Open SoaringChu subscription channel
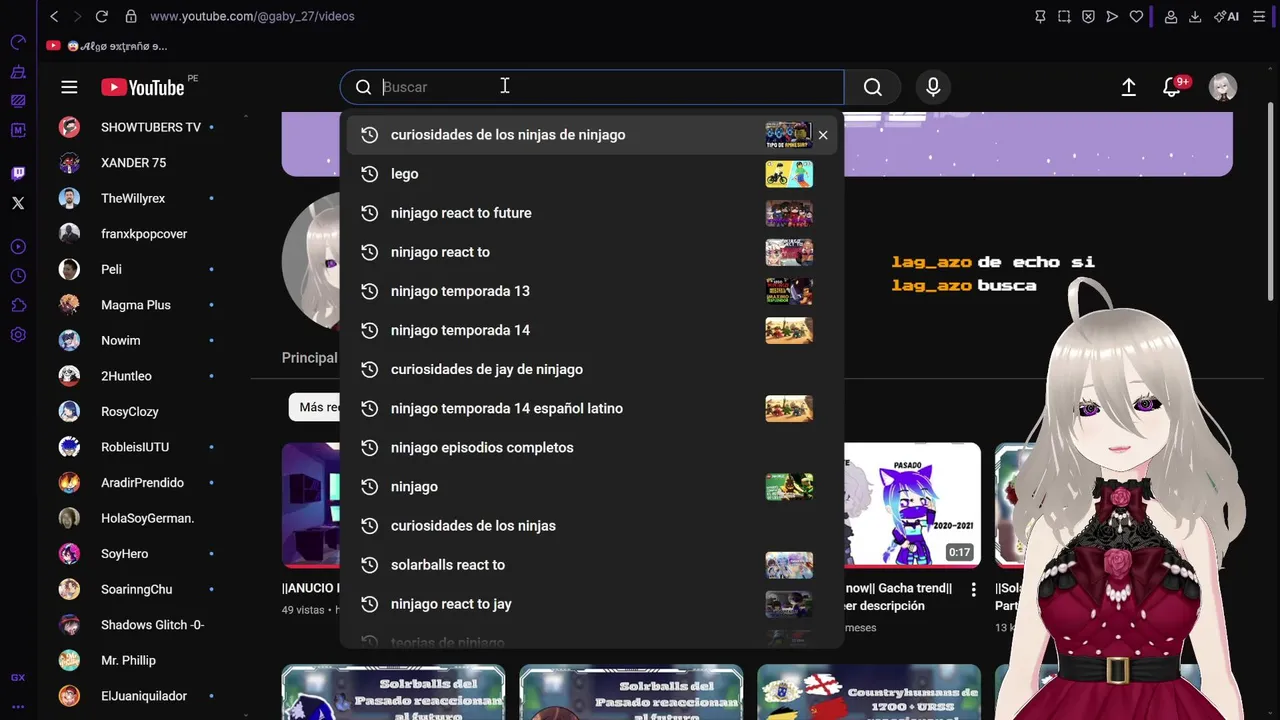 pos(137,589)
